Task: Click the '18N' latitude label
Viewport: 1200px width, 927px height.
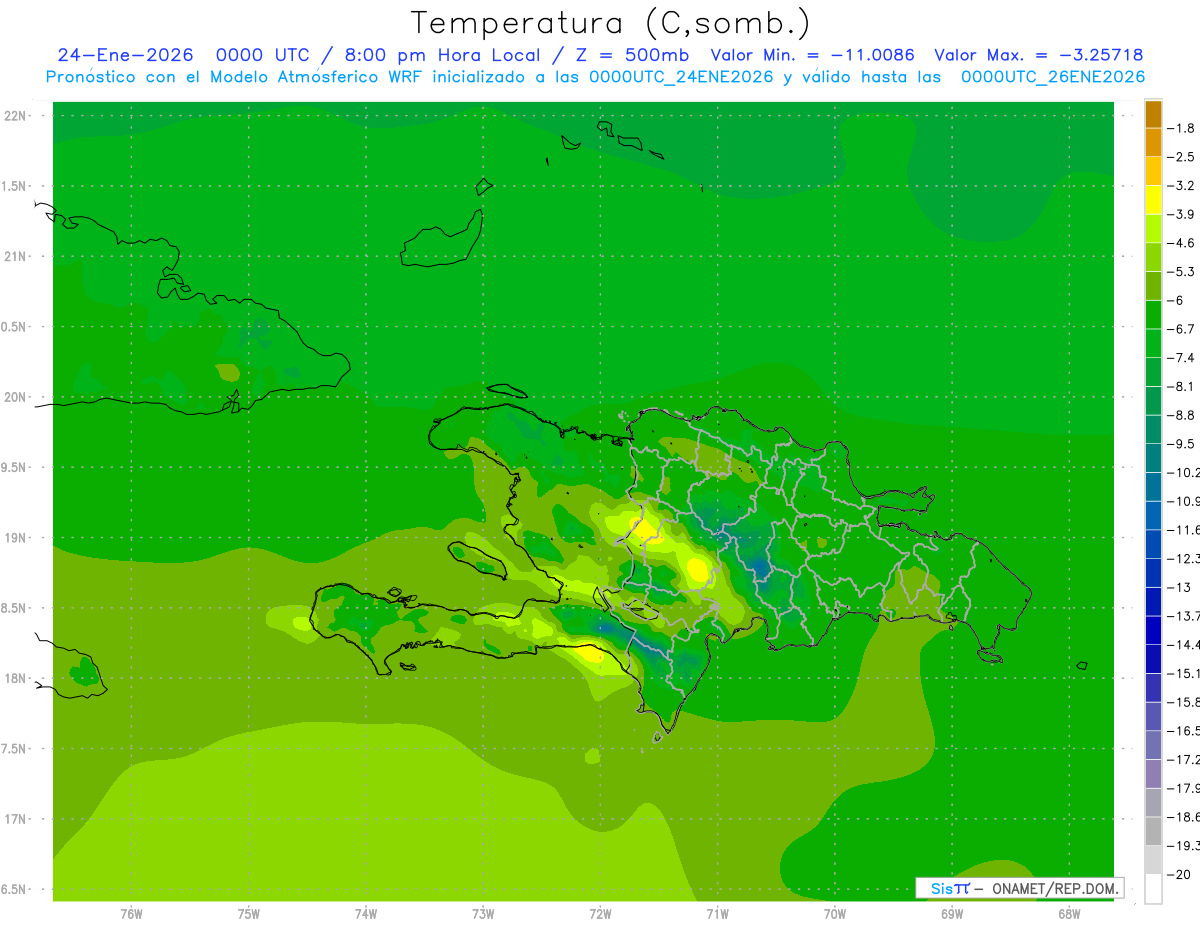Action: 16,678
